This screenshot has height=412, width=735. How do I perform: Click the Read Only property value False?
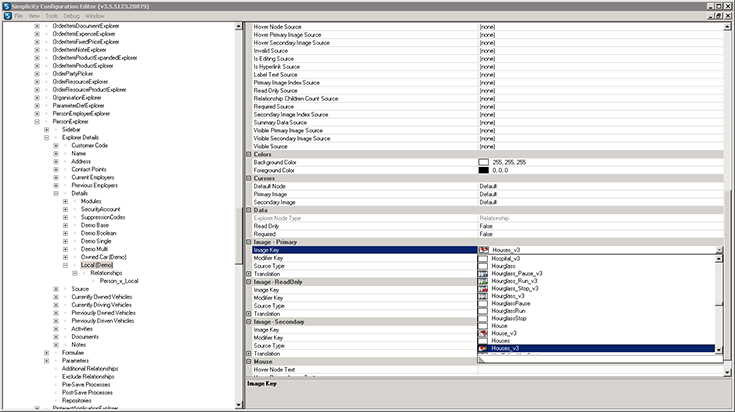[486, 226]
